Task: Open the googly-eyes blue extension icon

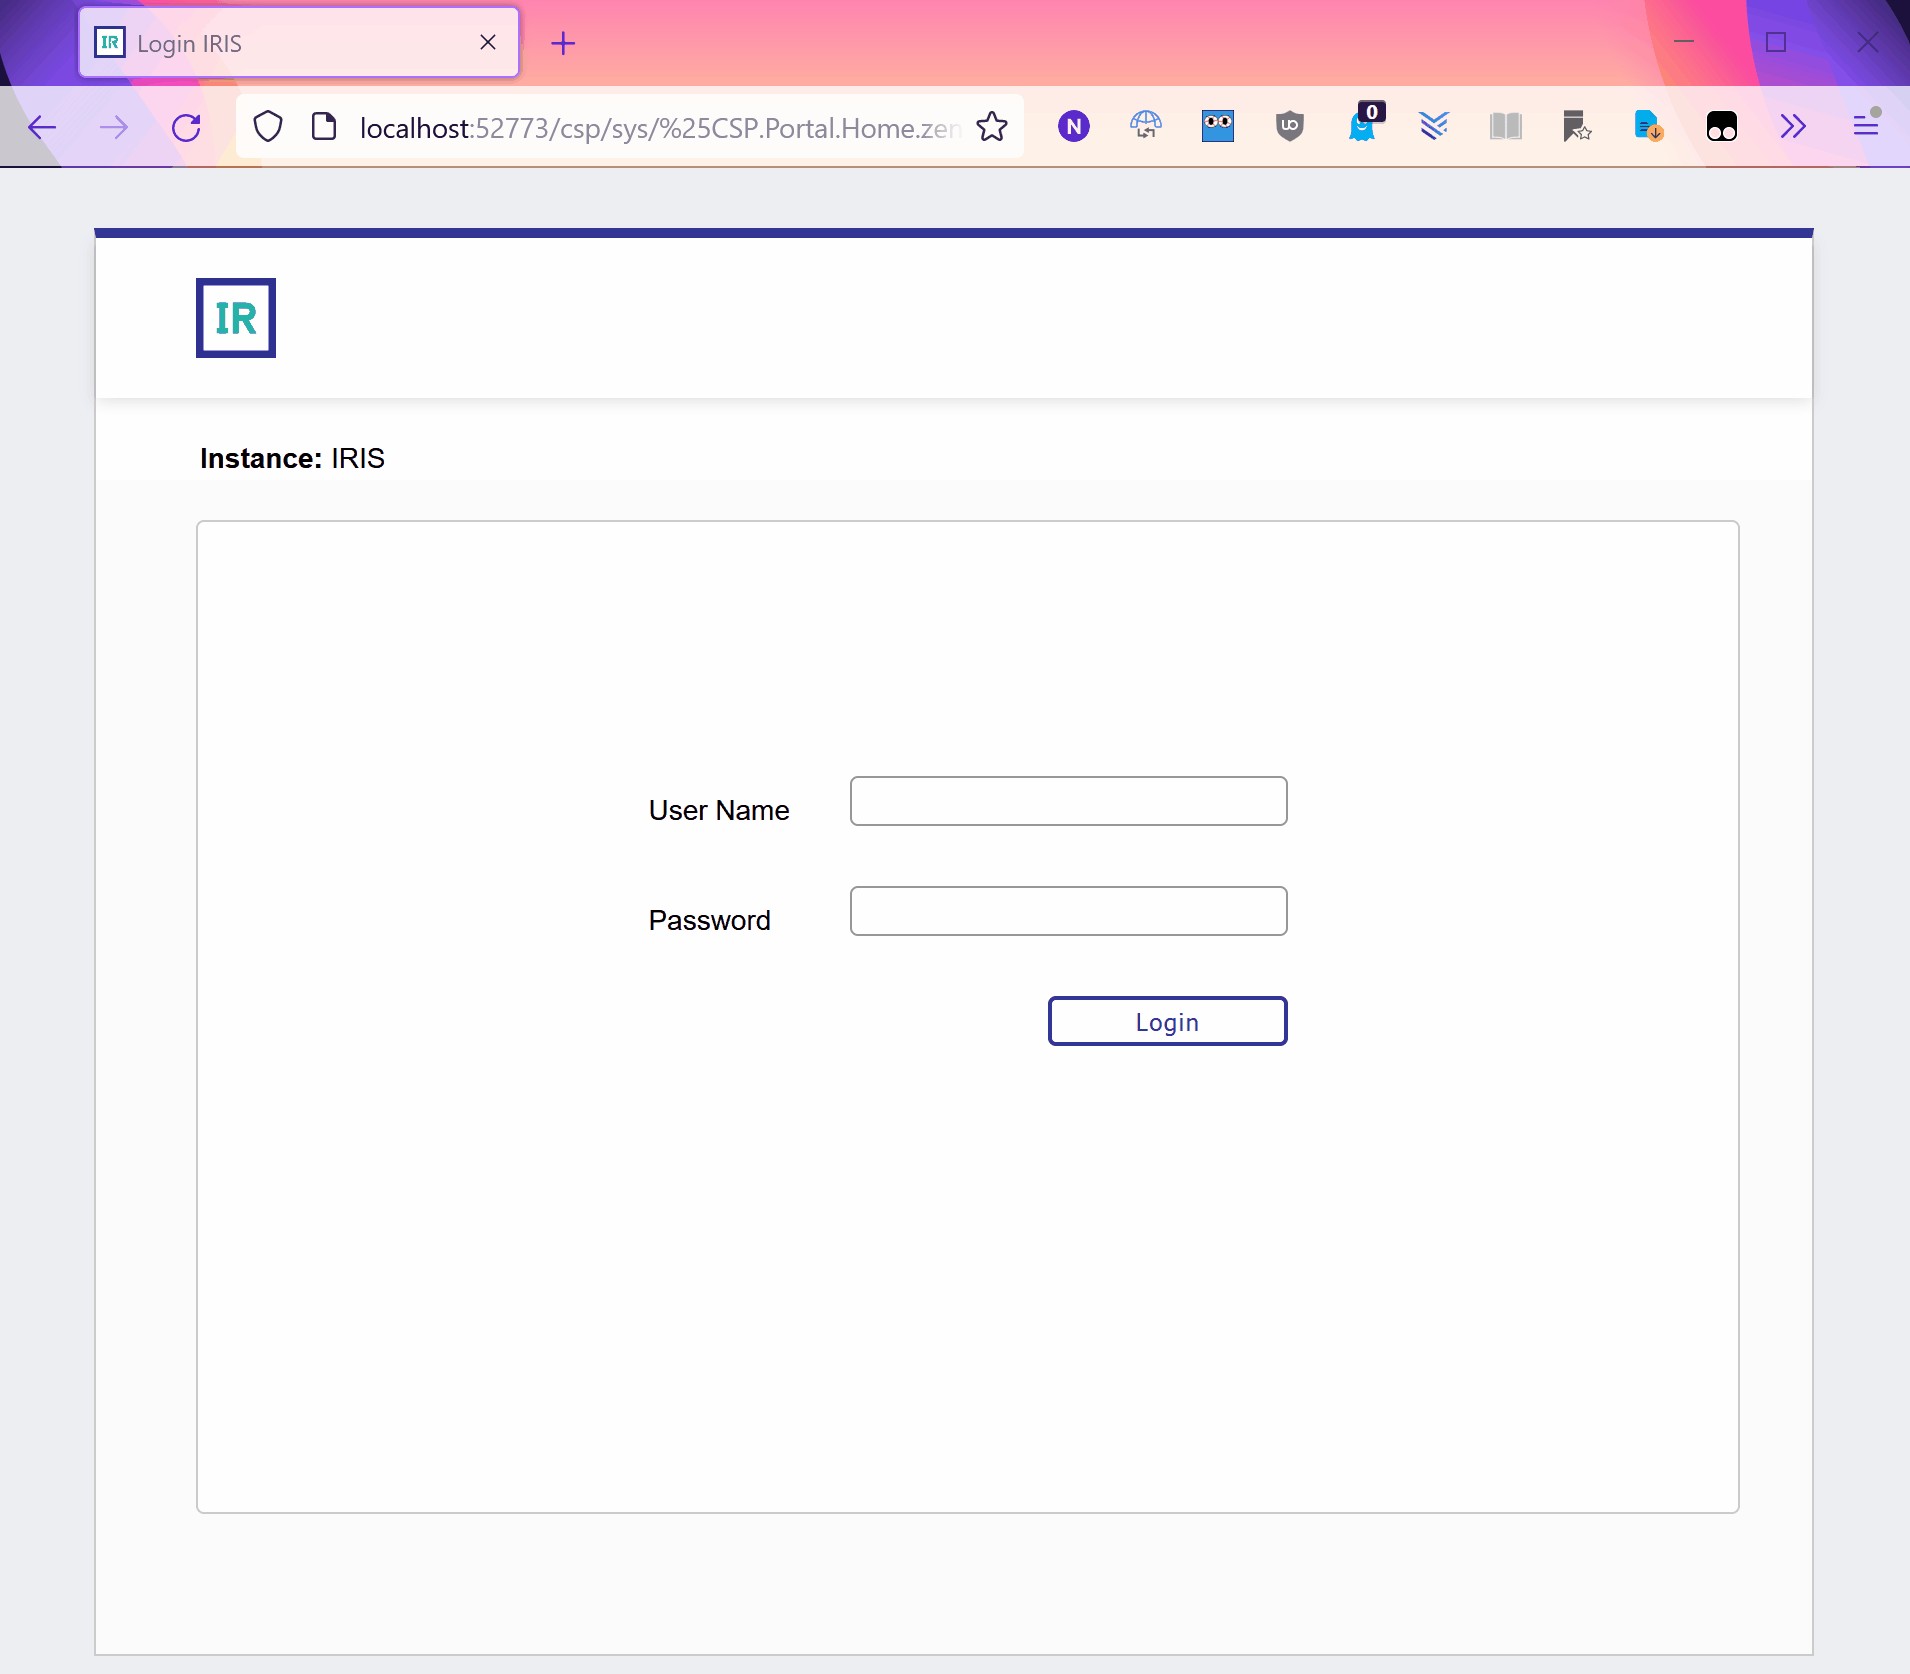Action: point(1217,127)
